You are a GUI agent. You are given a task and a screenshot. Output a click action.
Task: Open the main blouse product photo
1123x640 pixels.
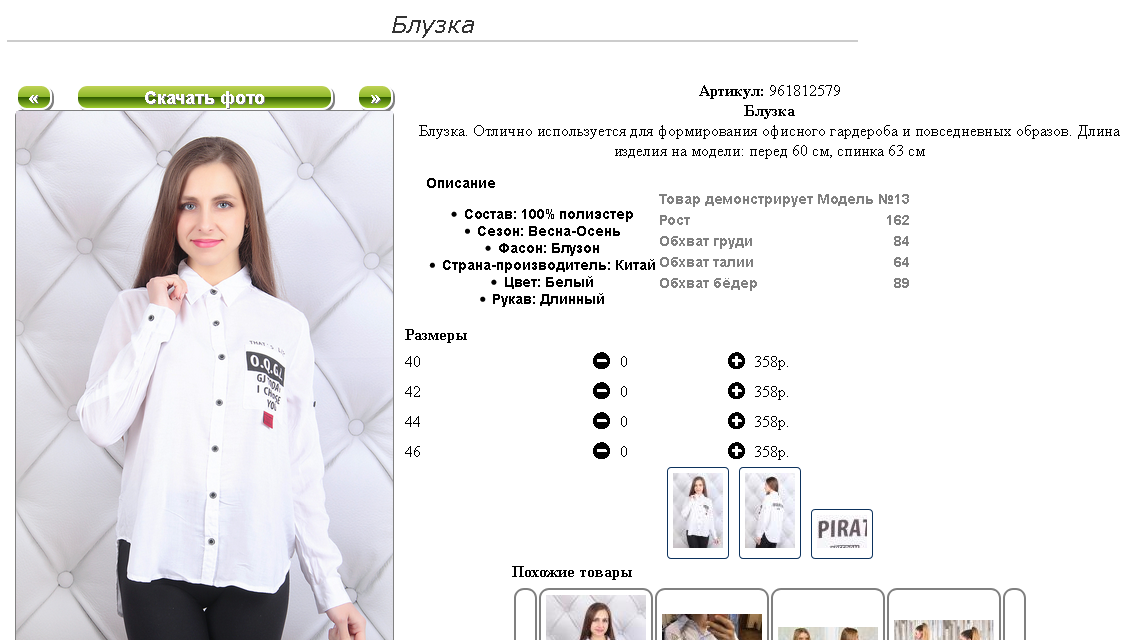click(205, 376)
